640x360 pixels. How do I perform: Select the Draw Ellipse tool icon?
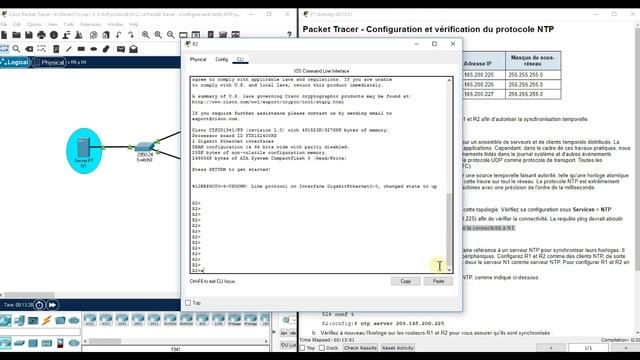[93, 49]
